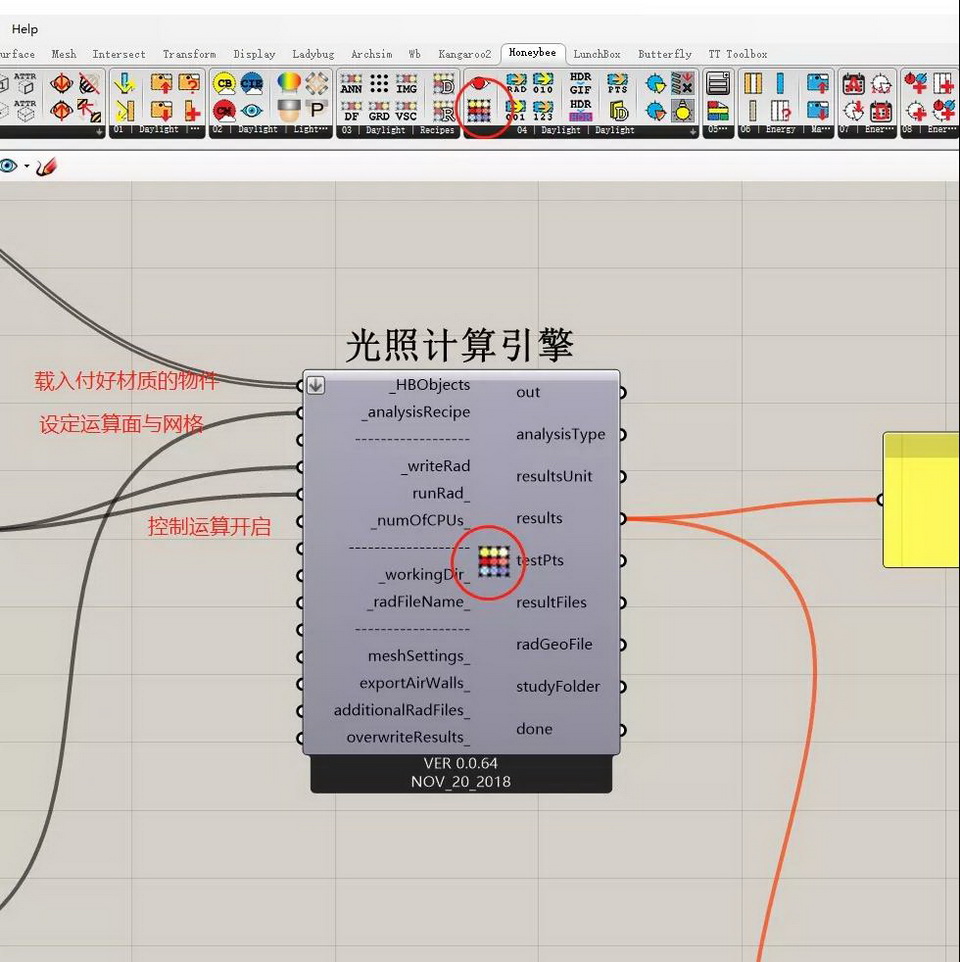The width and height of the screenshot is (960, 962).
Task: Click the PTS test points icon
Action: (618, 84)
